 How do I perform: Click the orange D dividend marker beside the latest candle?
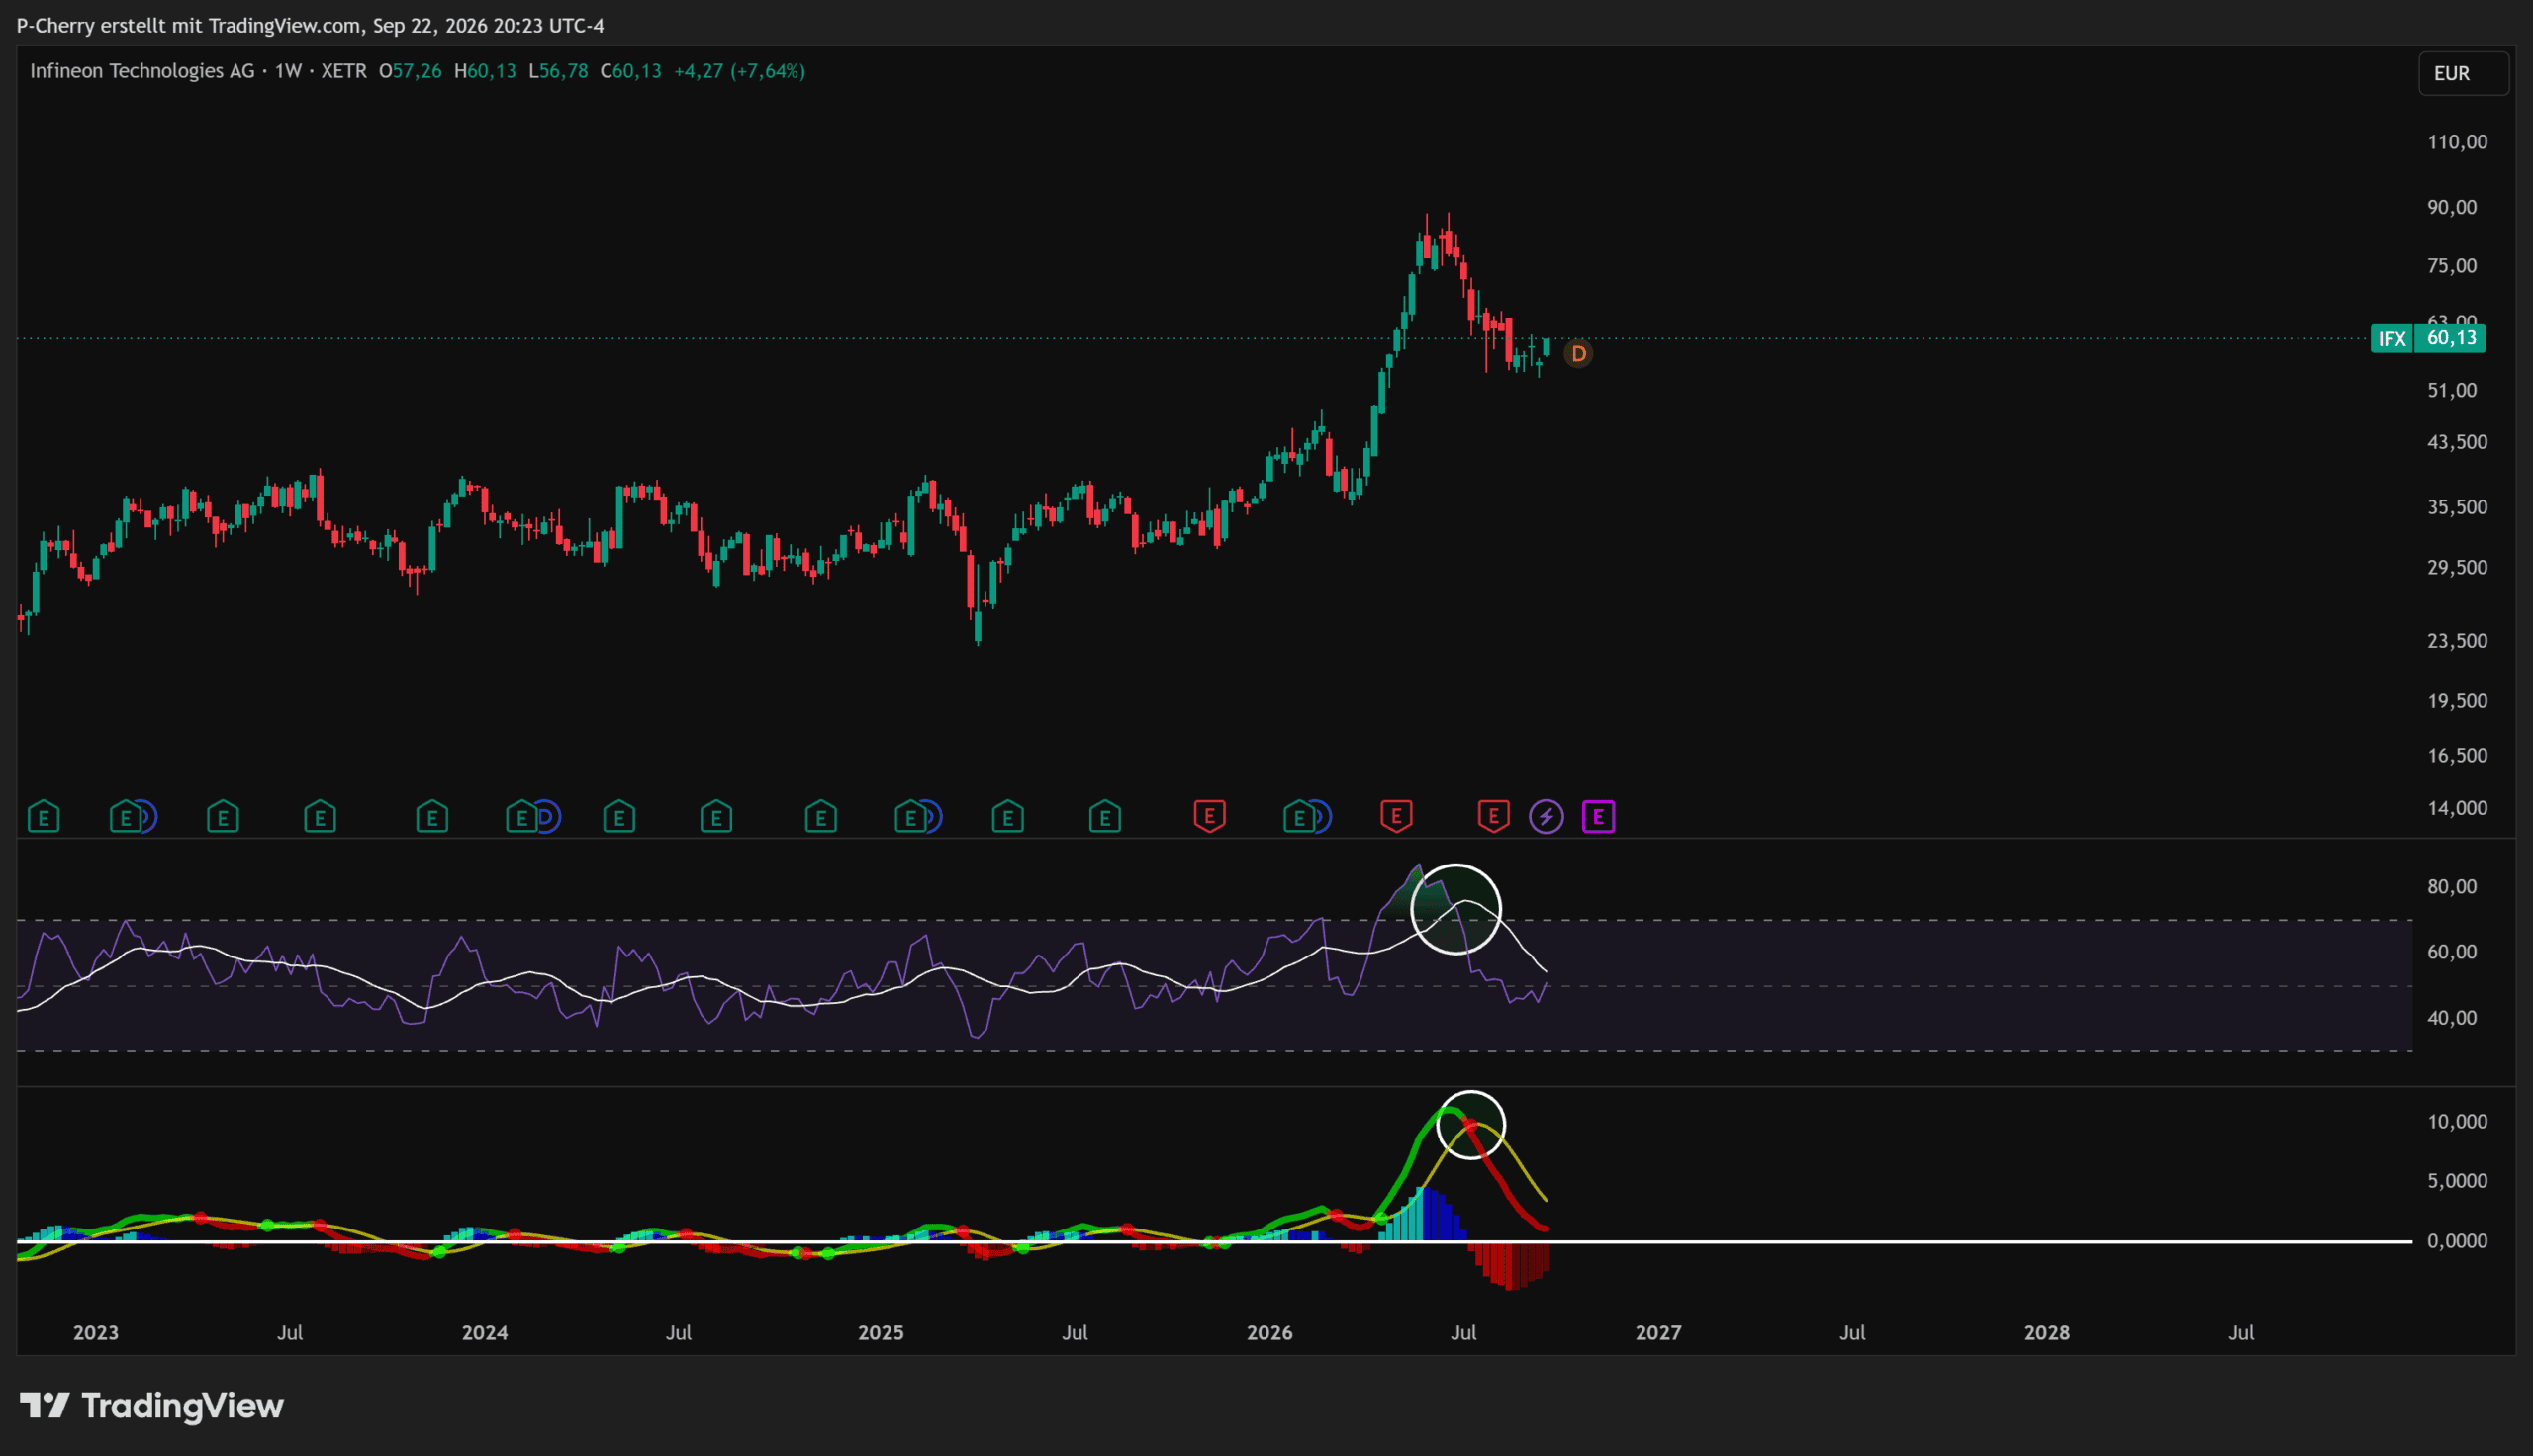pyautogui.click(x=1578, y=354)
